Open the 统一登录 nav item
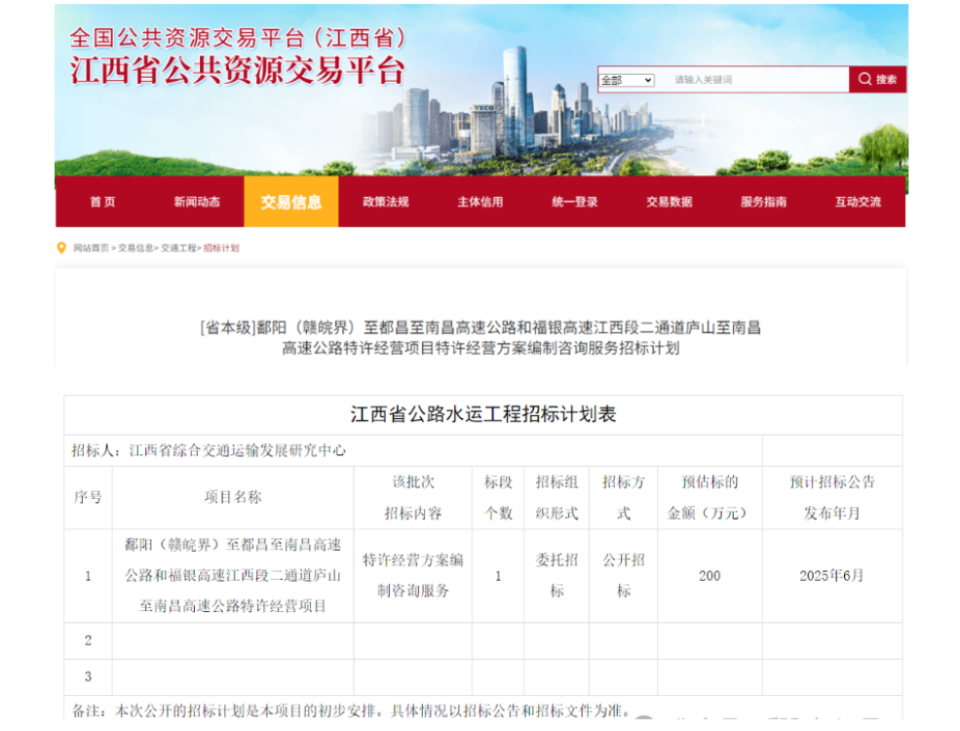 point(574,201)
